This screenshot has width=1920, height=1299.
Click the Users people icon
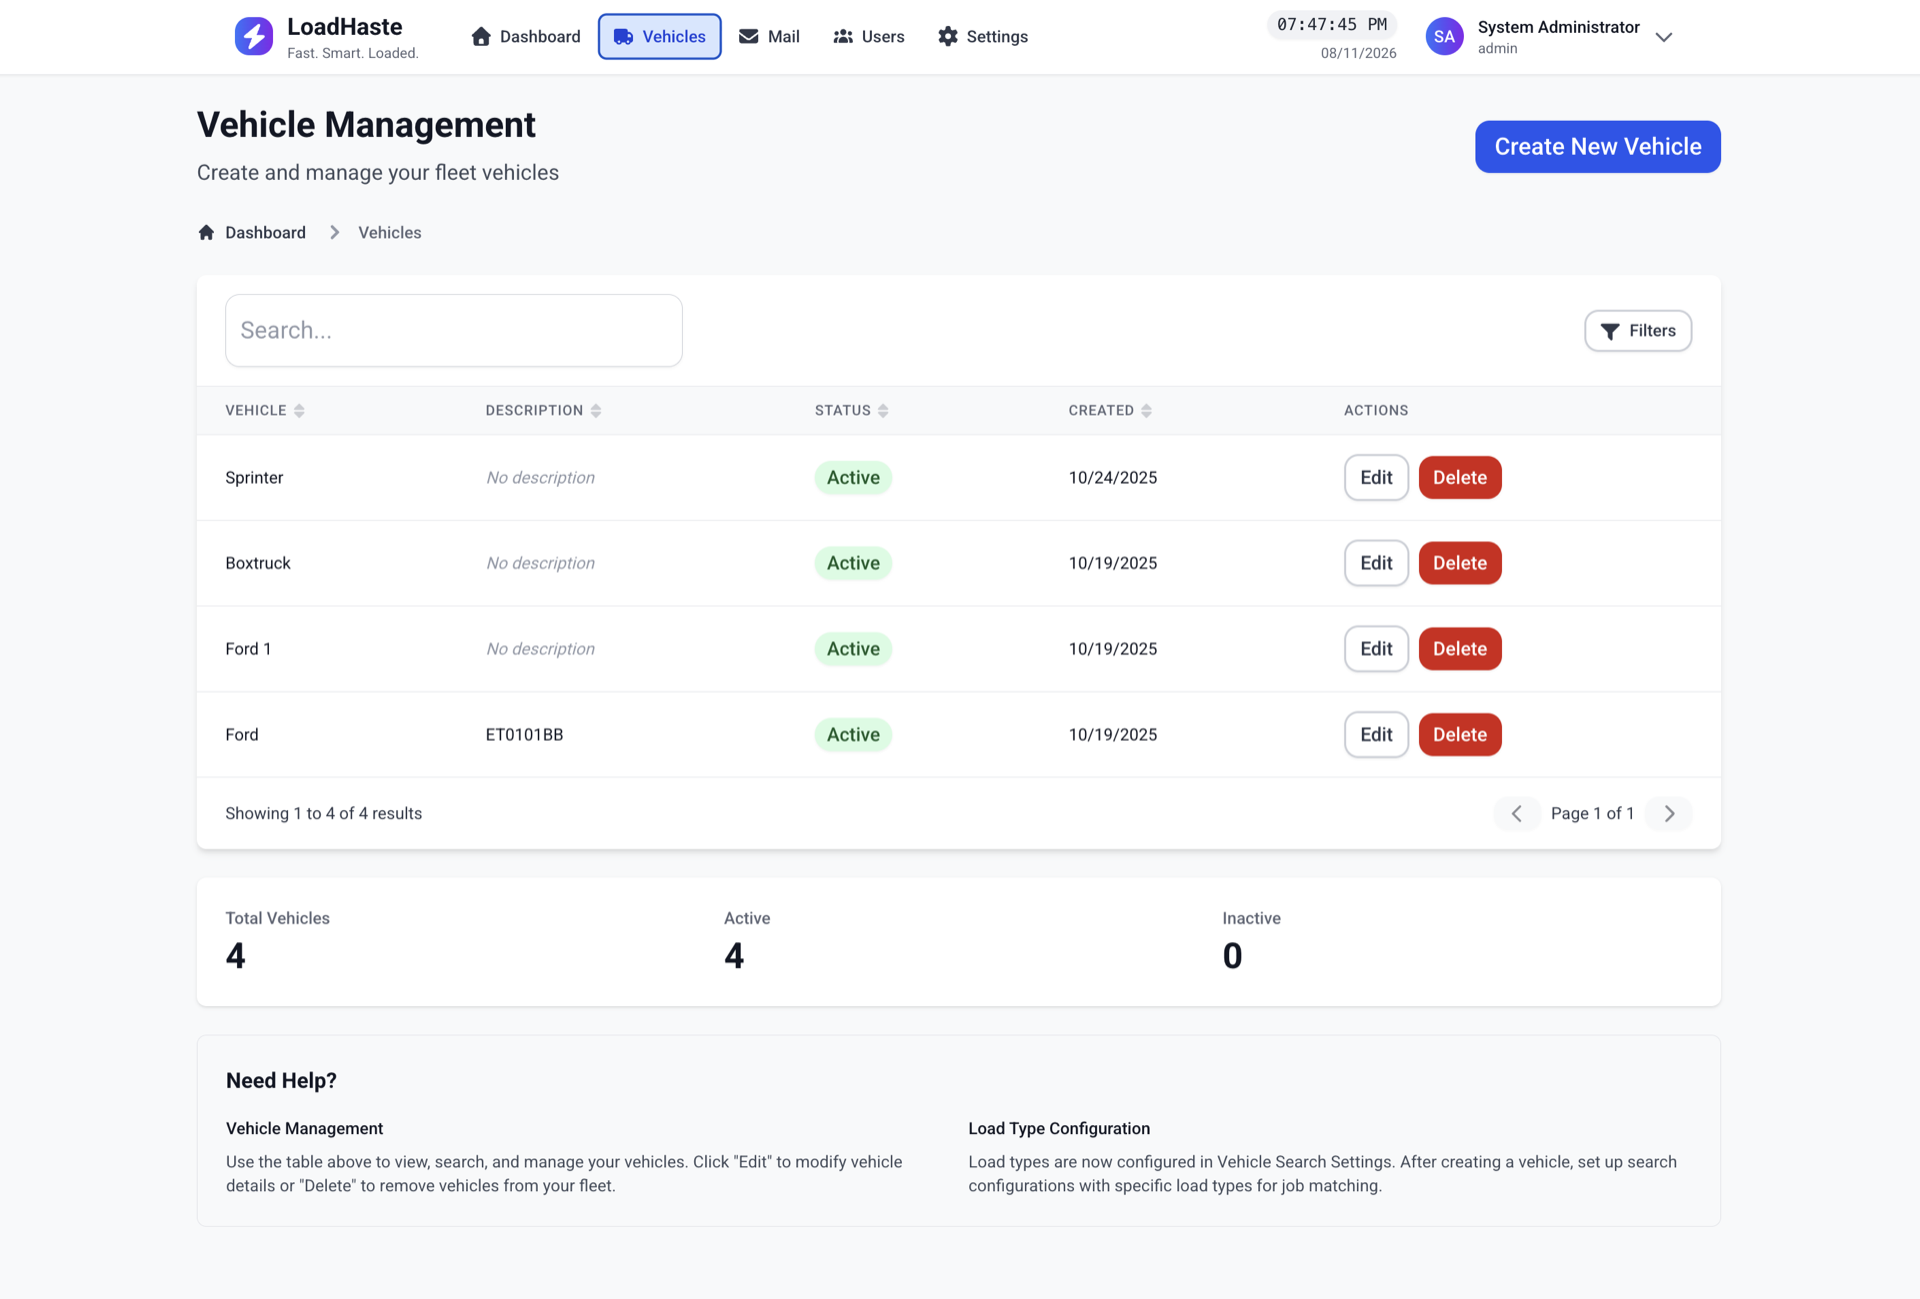(843, 37)
